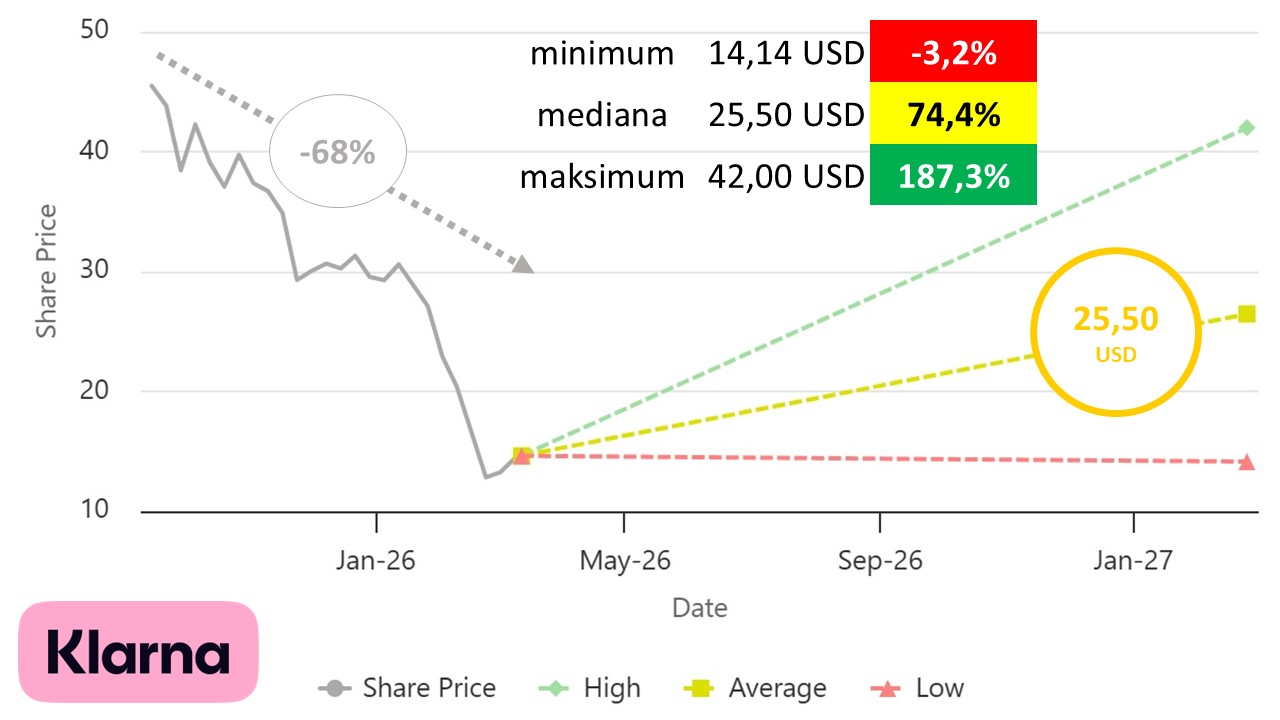1280x720 pixels.
Task: Click the green 187,3% cell
Action: pos(953,177)
